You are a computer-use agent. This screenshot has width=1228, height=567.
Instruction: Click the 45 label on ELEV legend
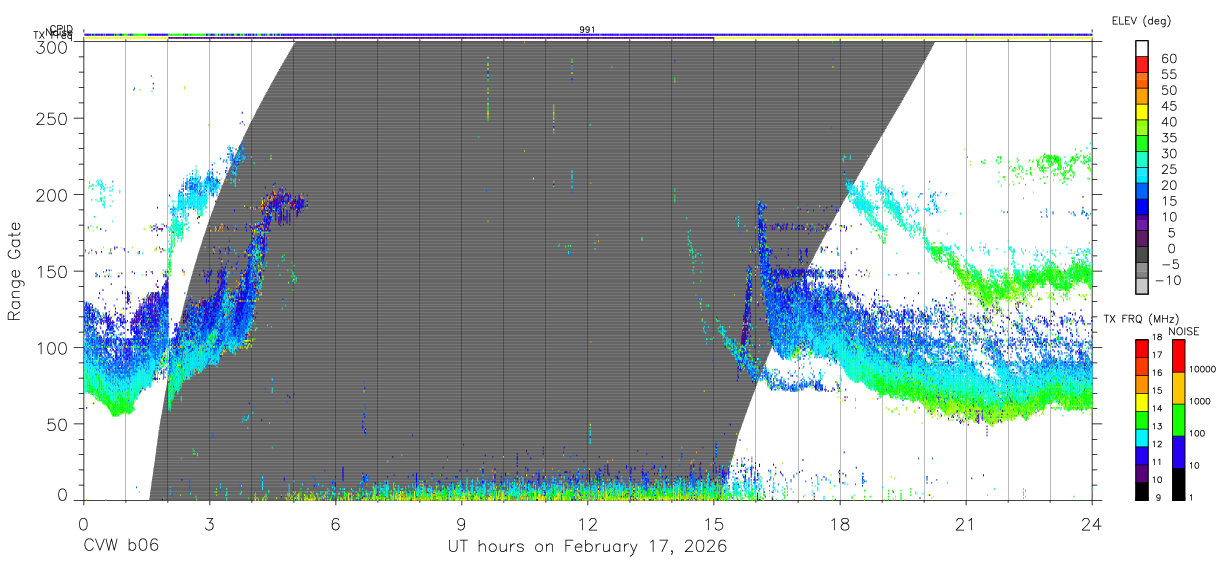[1167, 107]
